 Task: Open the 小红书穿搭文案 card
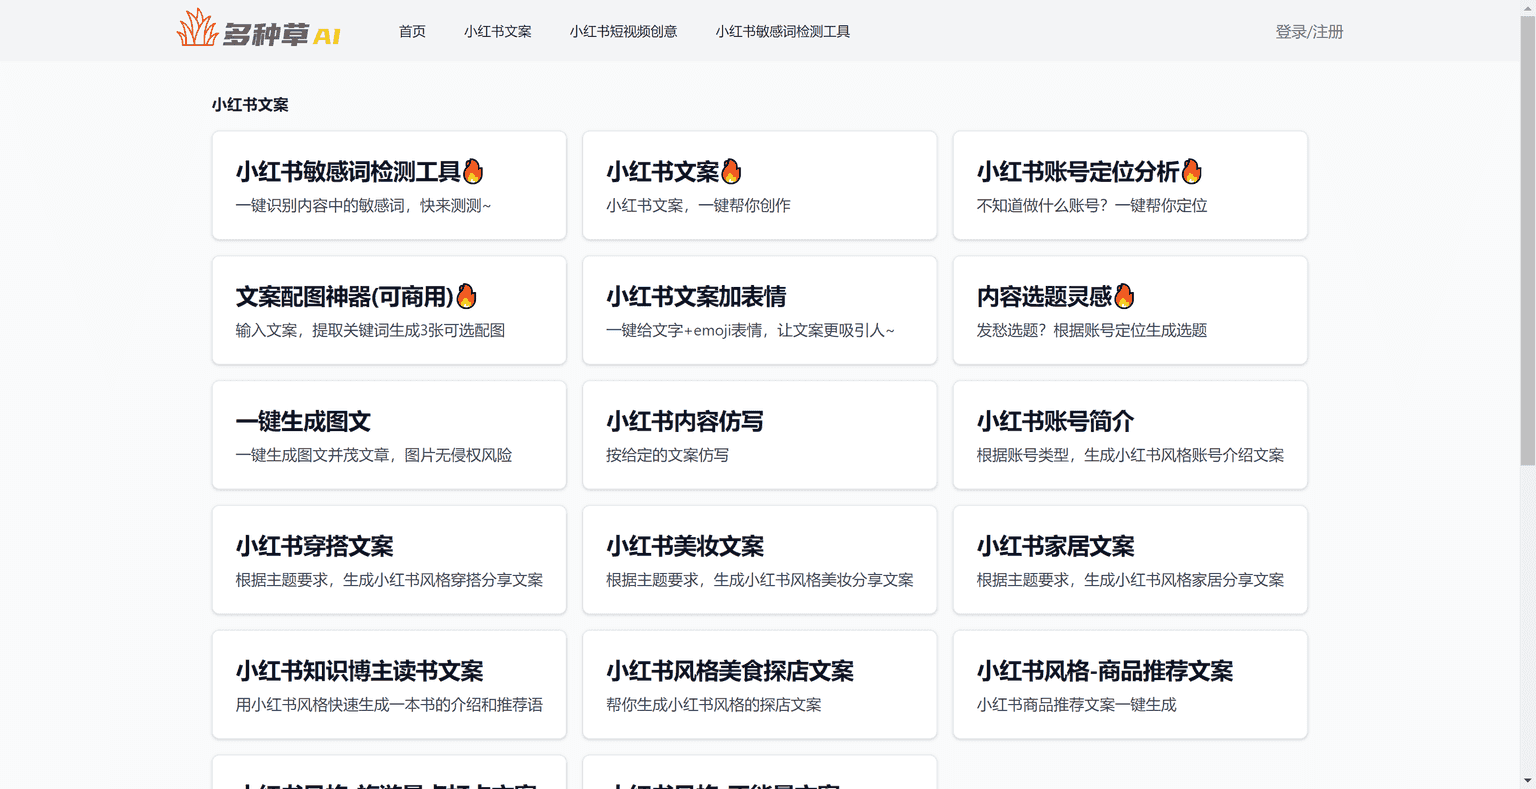coord(389,560)
